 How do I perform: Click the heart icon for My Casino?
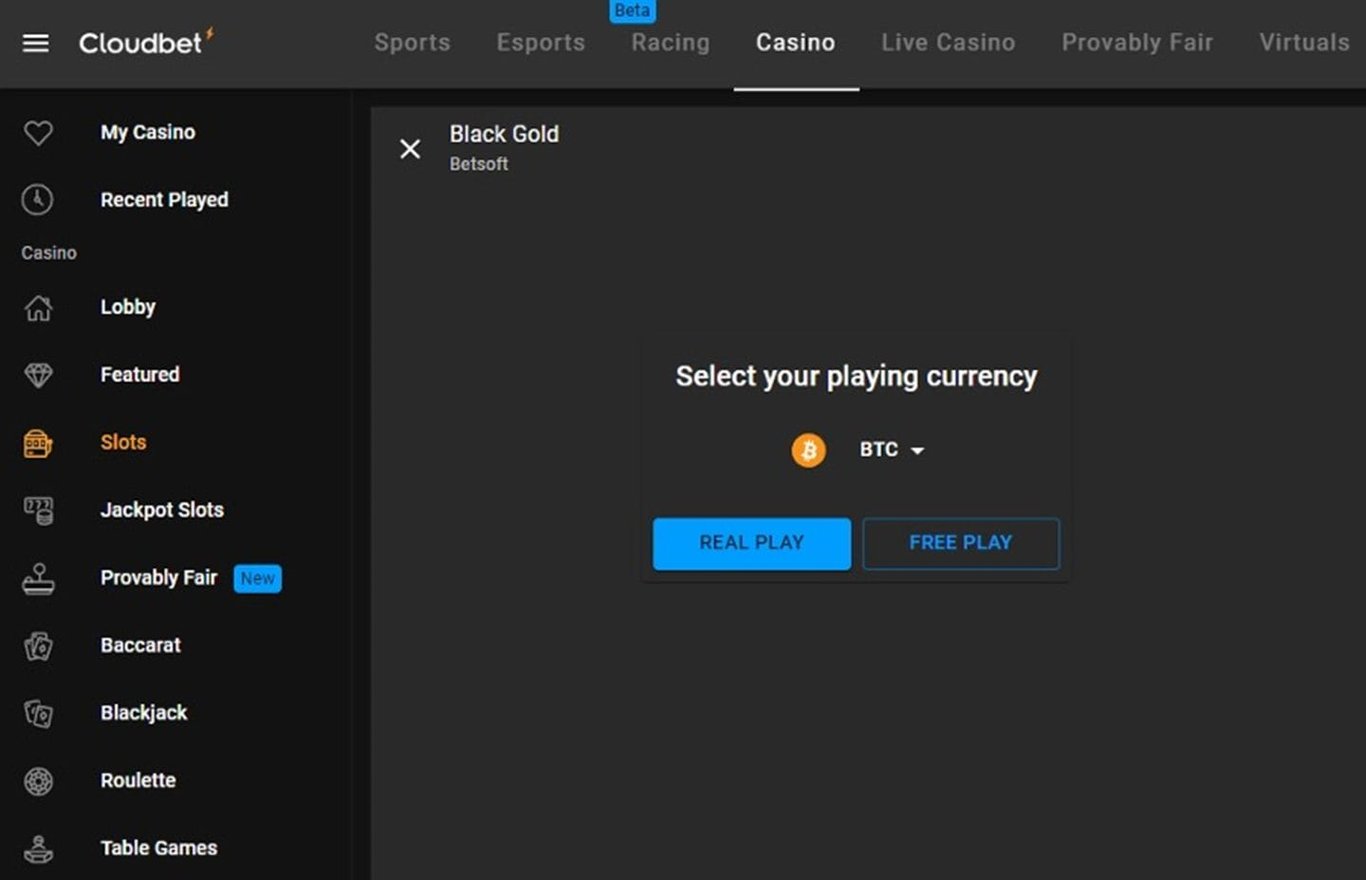point(38,132)
